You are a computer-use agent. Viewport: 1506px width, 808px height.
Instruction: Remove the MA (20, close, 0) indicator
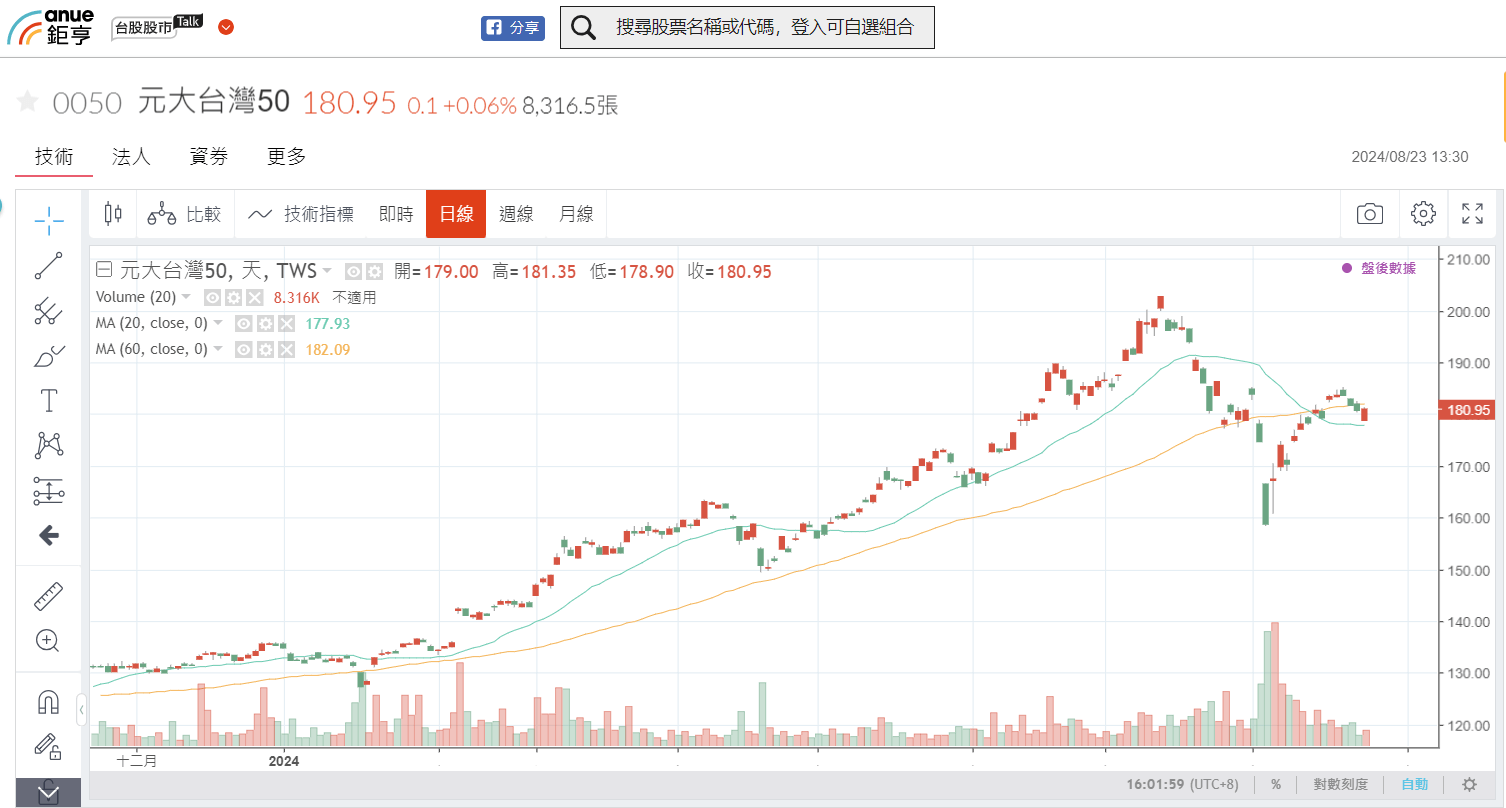tap(286, 323)
